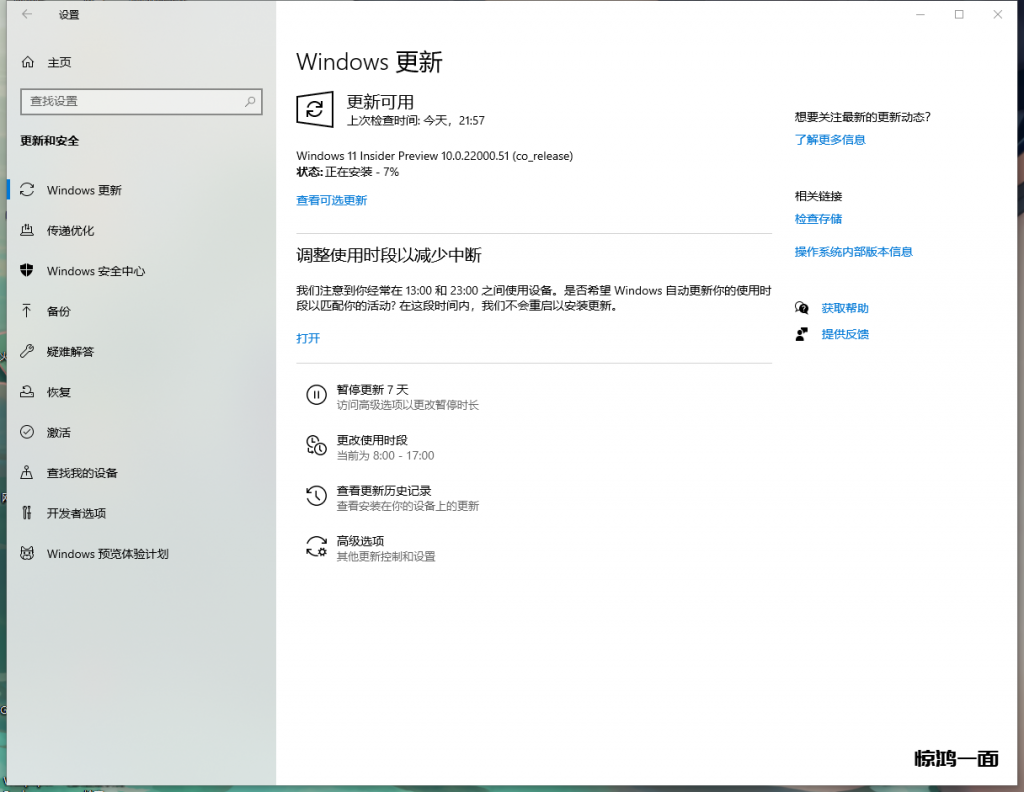This screenshot has height=792, width=1024.
Task: Open Windows 安全中心 in sidebar
Action: [x=95, y=271]
